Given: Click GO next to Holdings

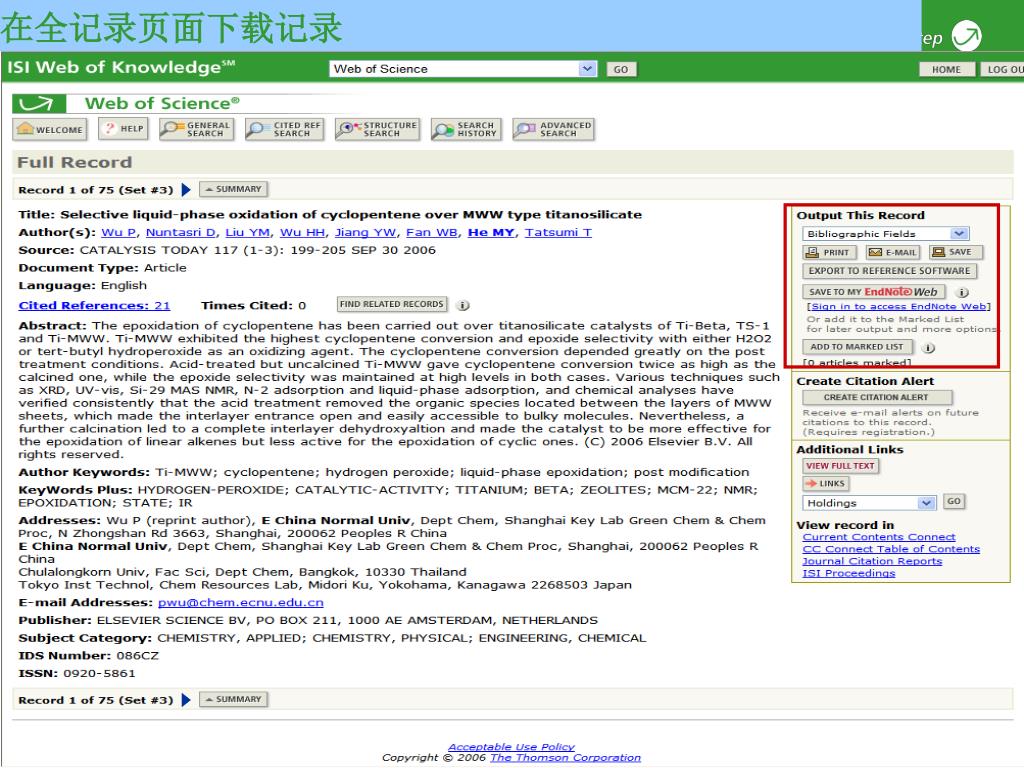Looking at the screenshot, I should (x=954, y=502).
